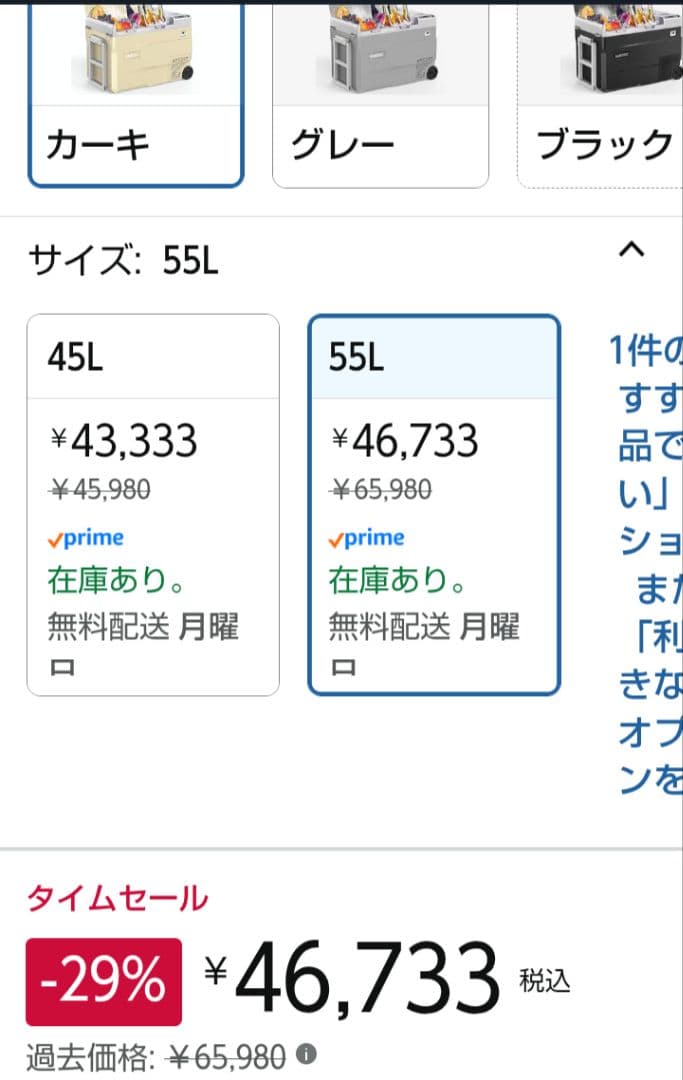683x1080 pixels.
Task: Click the Prime badge inside the 45L card
Action: [x=87, y=539]
